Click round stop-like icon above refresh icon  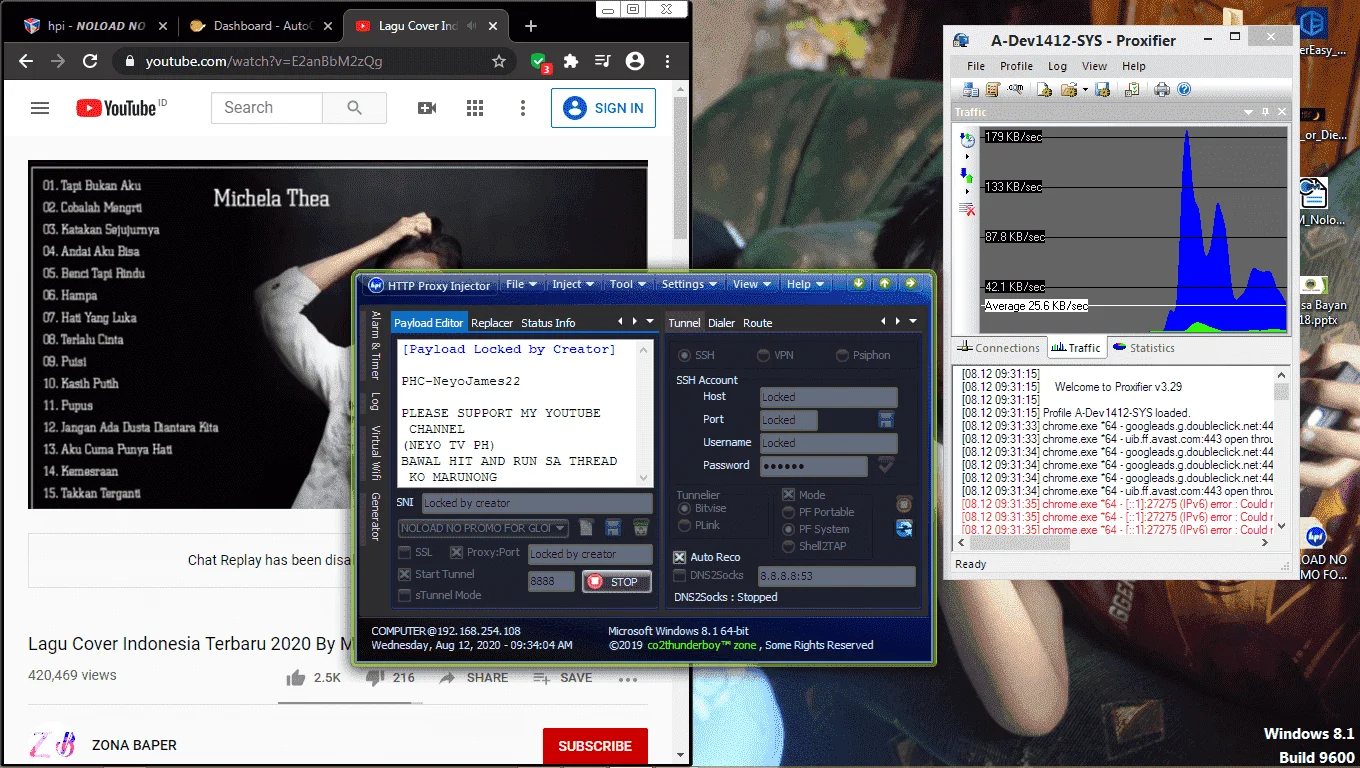pyautogui.click(x=904, y=504)
